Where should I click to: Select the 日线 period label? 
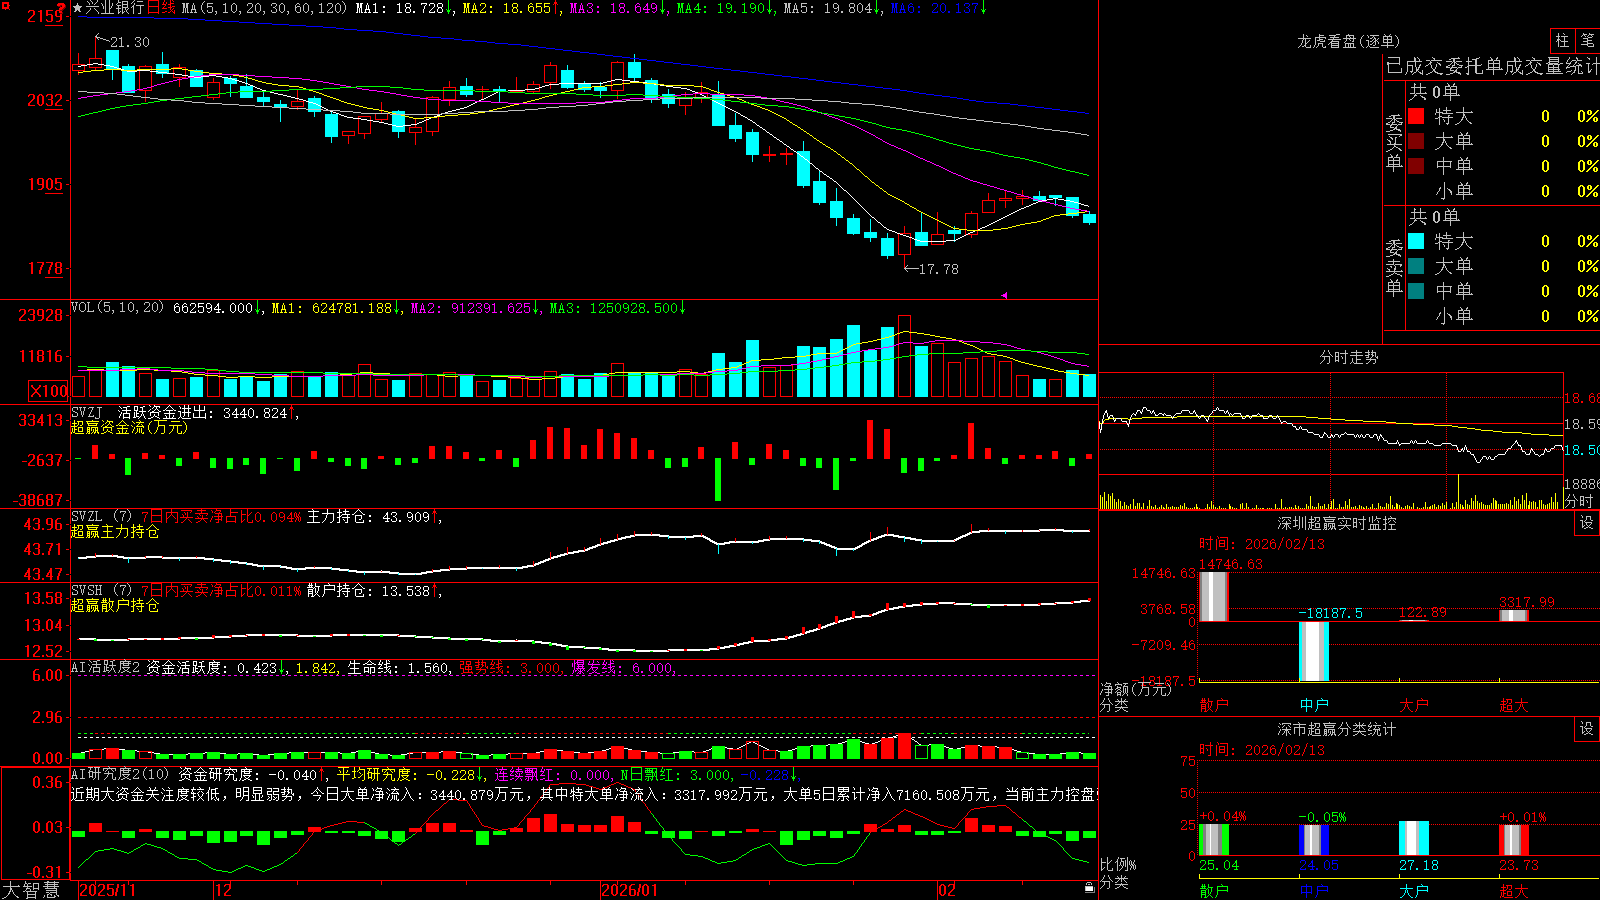[x=161, y=8]
